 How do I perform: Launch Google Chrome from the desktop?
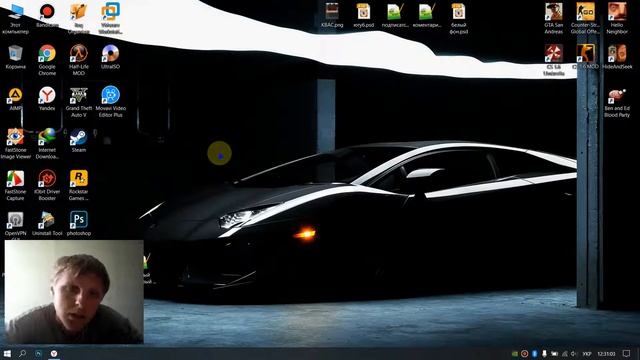coord(47,60)
